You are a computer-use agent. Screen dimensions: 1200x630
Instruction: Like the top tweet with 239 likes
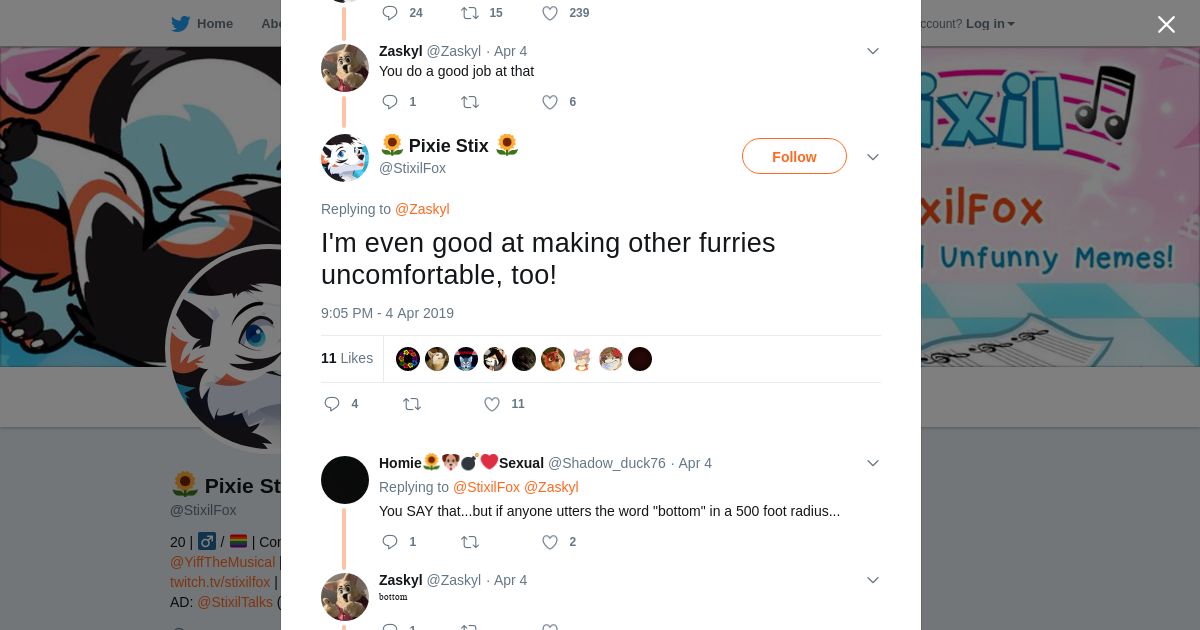[550, 13]
